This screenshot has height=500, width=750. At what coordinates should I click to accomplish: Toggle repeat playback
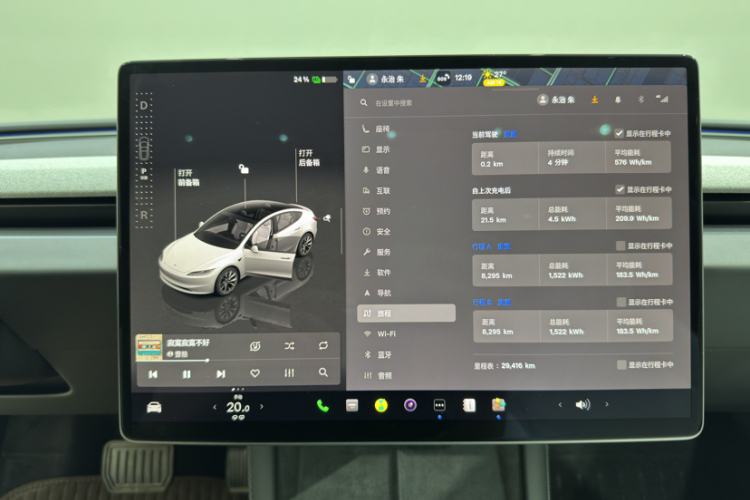coord(323,345)
